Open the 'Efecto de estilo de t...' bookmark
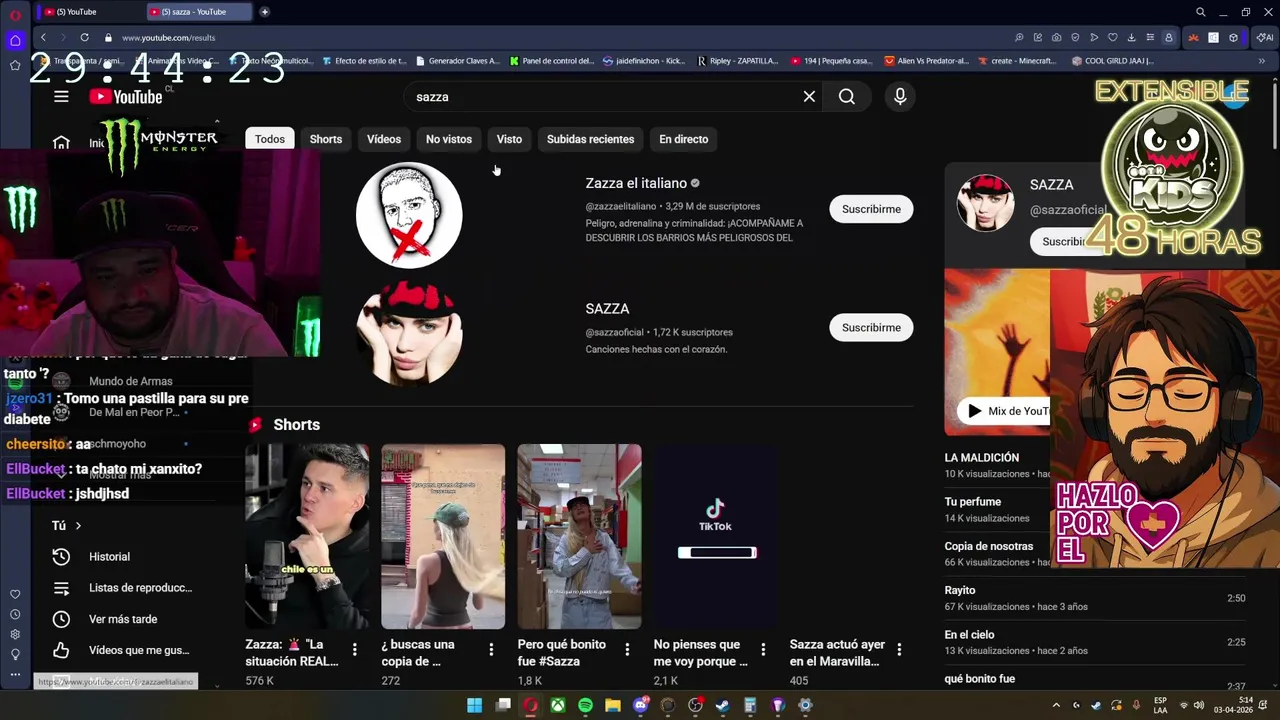Viewport: 1280px width, 720px height. [364, 61]
